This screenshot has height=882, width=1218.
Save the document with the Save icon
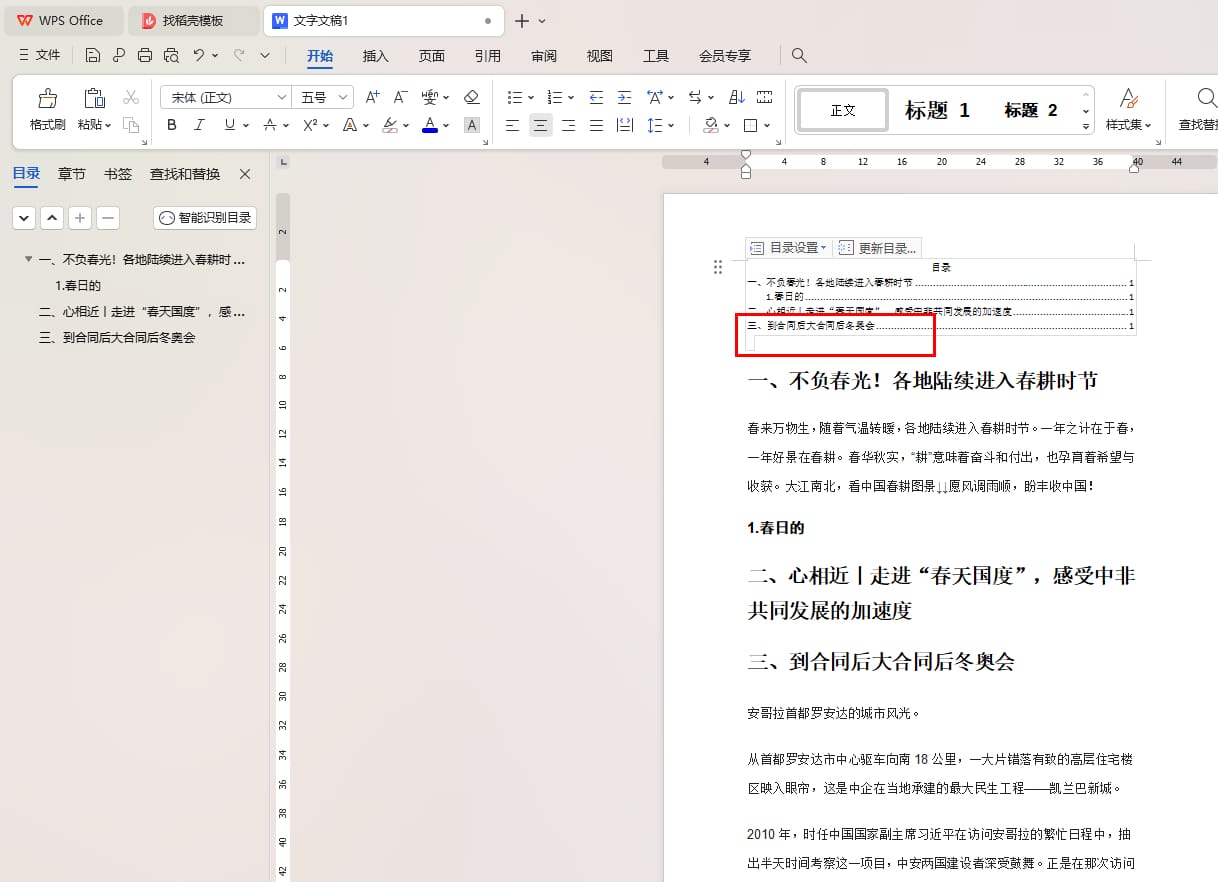pos(93,55)
